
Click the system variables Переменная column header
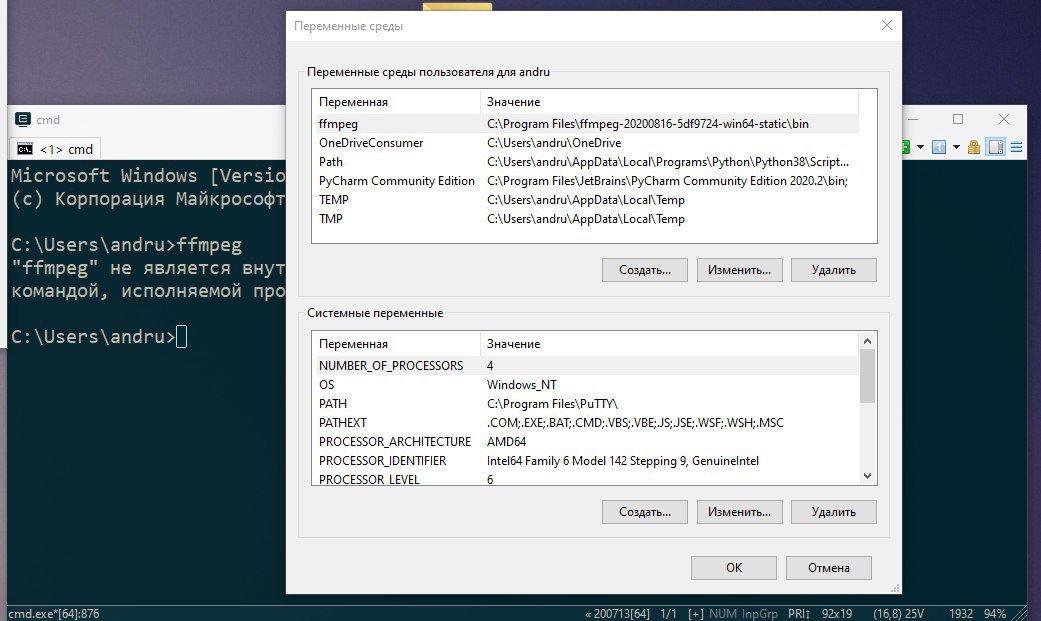pos(396,344)
